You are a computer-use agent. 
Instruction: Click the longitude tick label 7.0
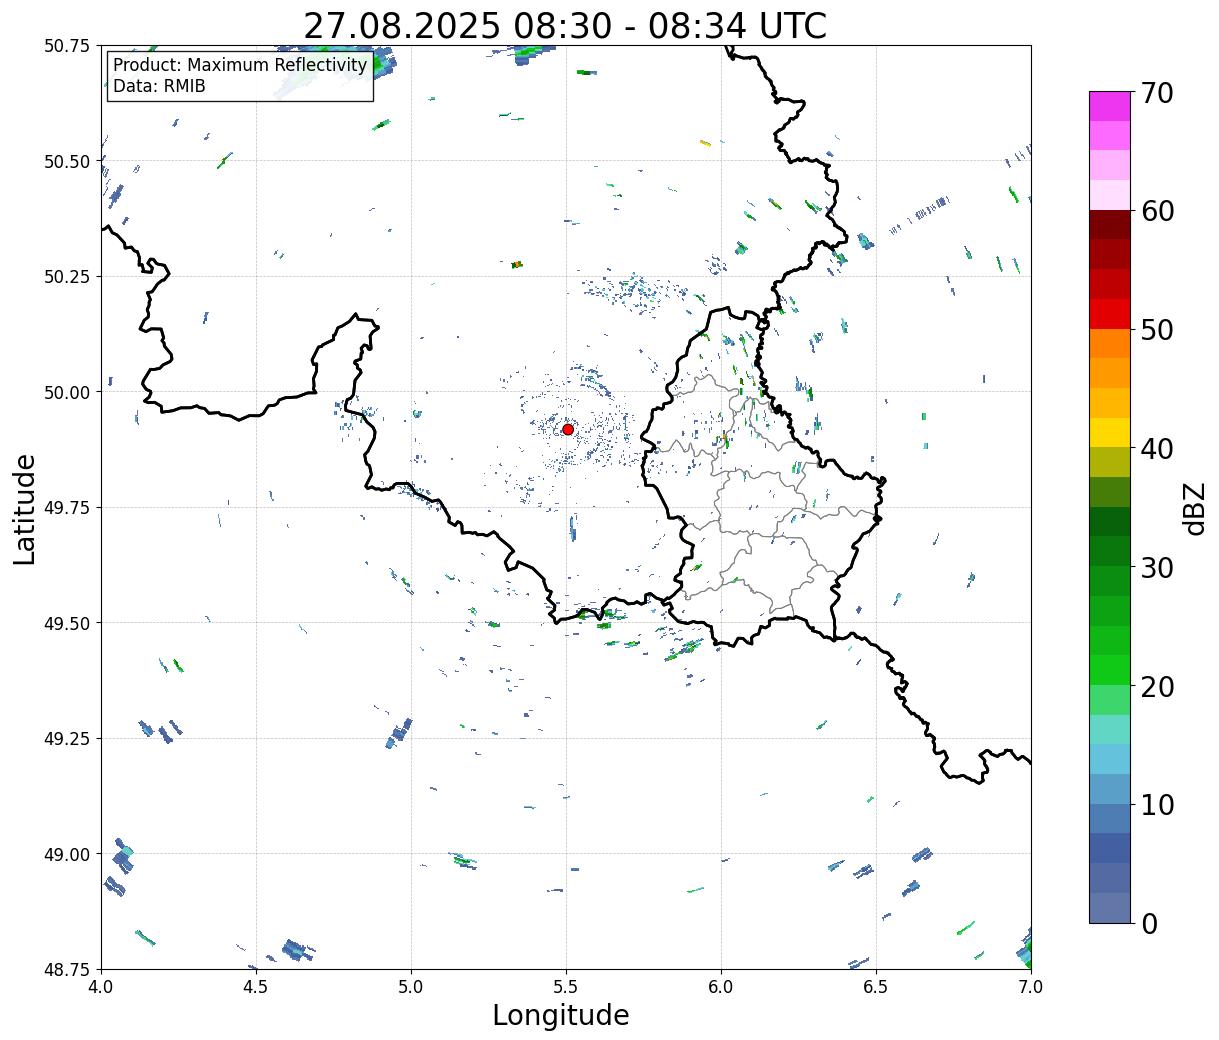1031,986
